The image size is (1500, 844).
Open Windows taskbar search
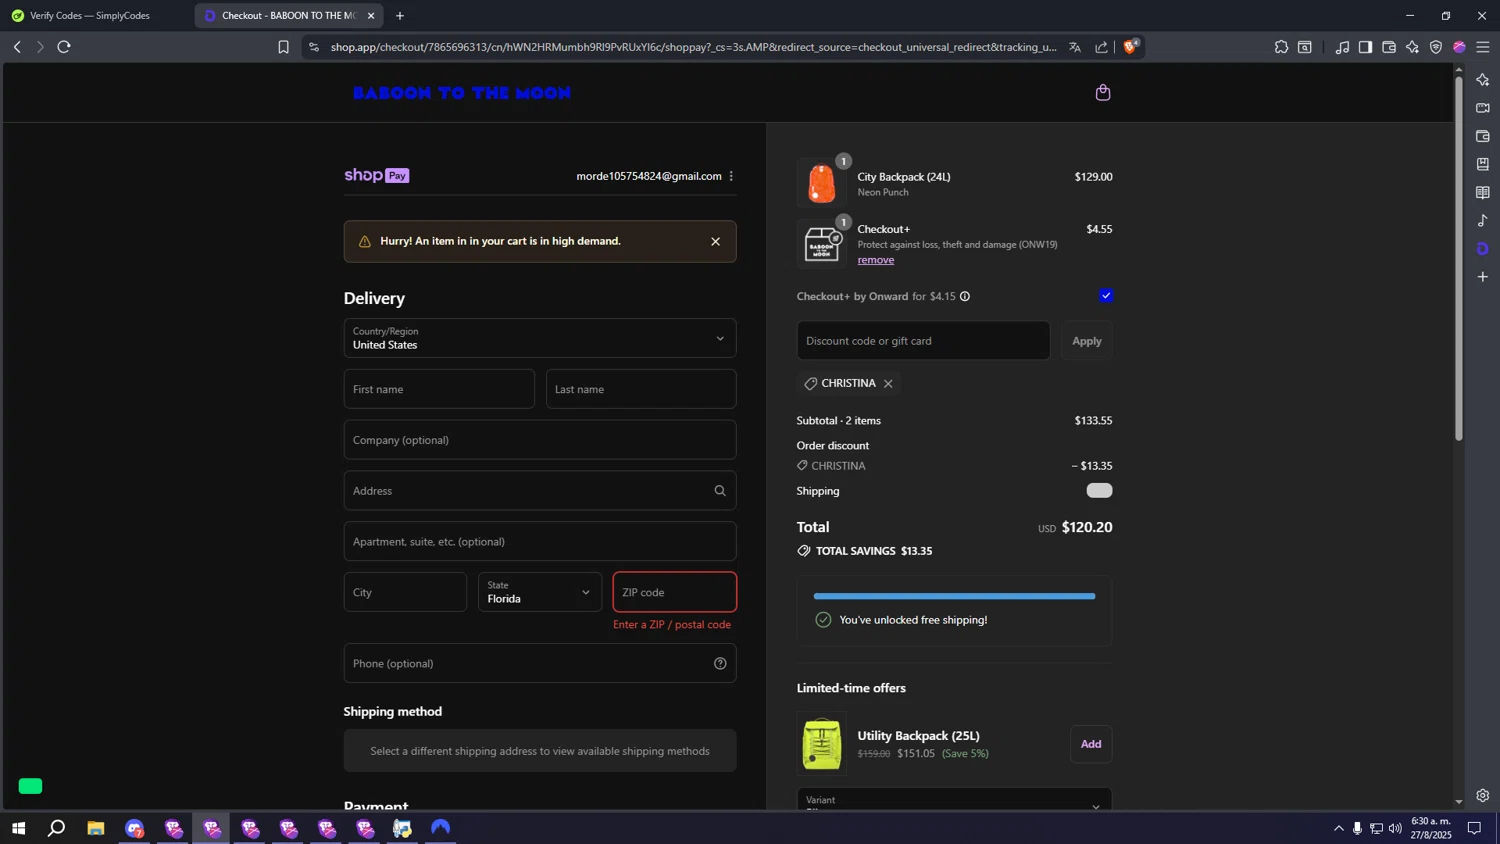(x=57, y=828)
